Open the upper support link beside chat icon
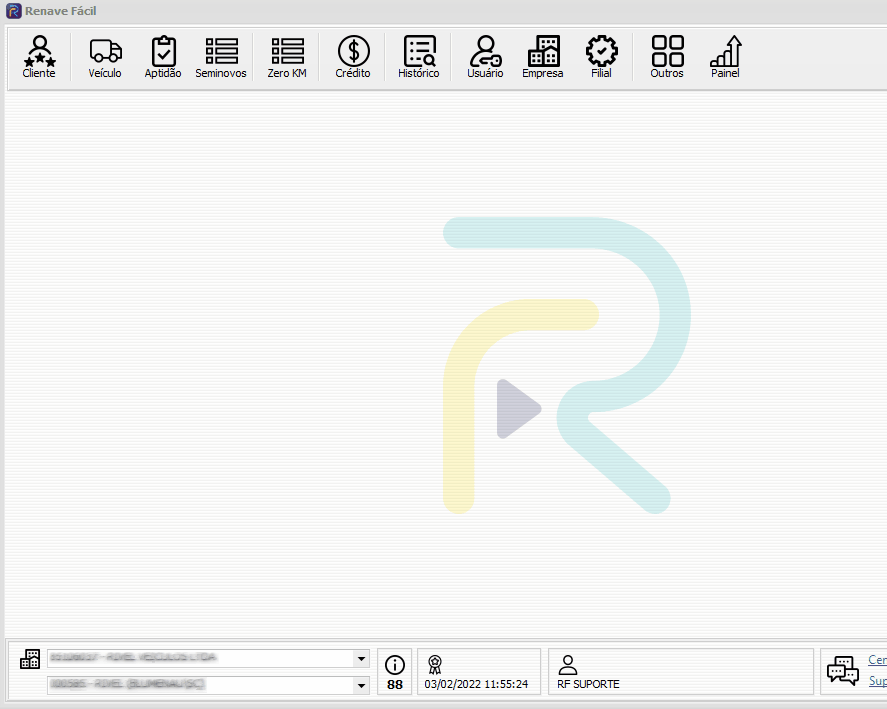This screenshot has height=709, width=887. 877,660
